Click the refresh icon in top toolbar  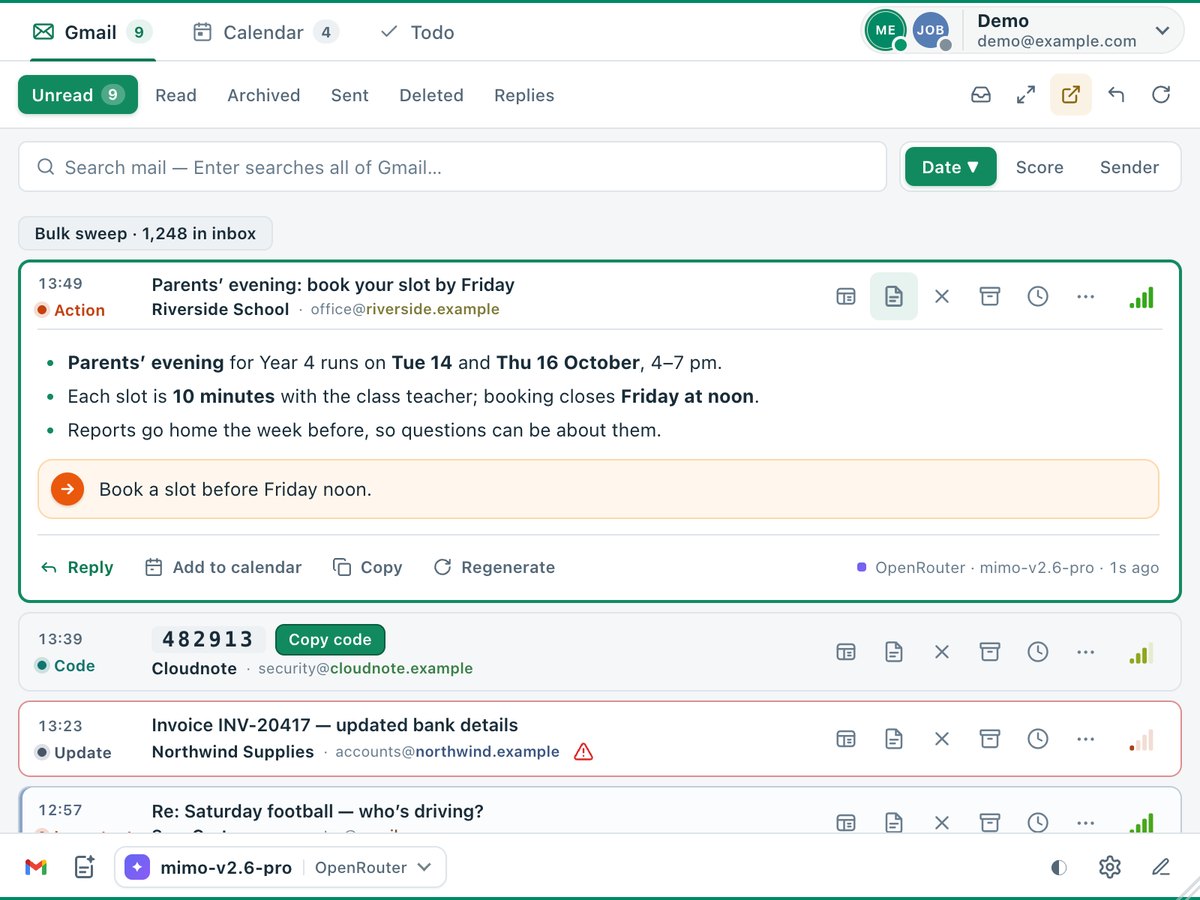pos(1161,95)
